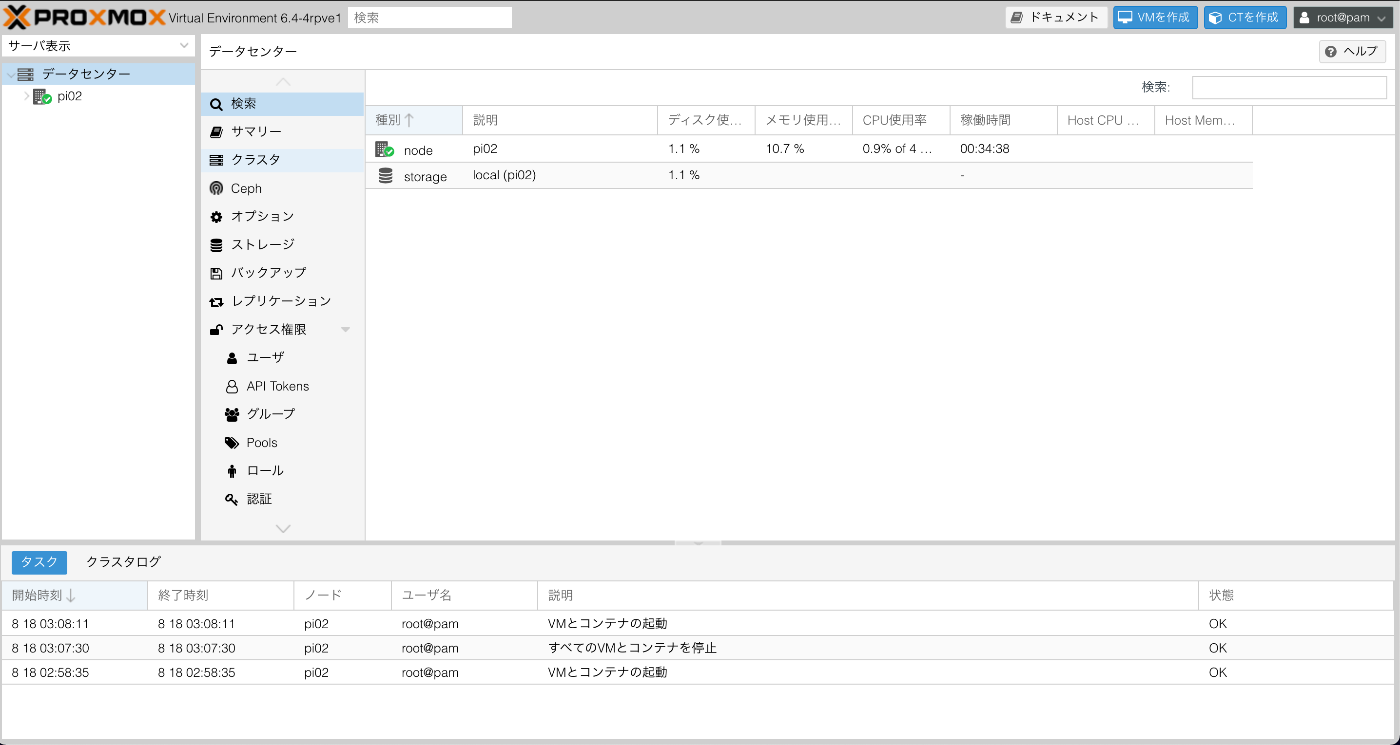This screenshot has height=745, width=1400.
Task: Click the ディスク使用 column header
Action: point(706,120)
